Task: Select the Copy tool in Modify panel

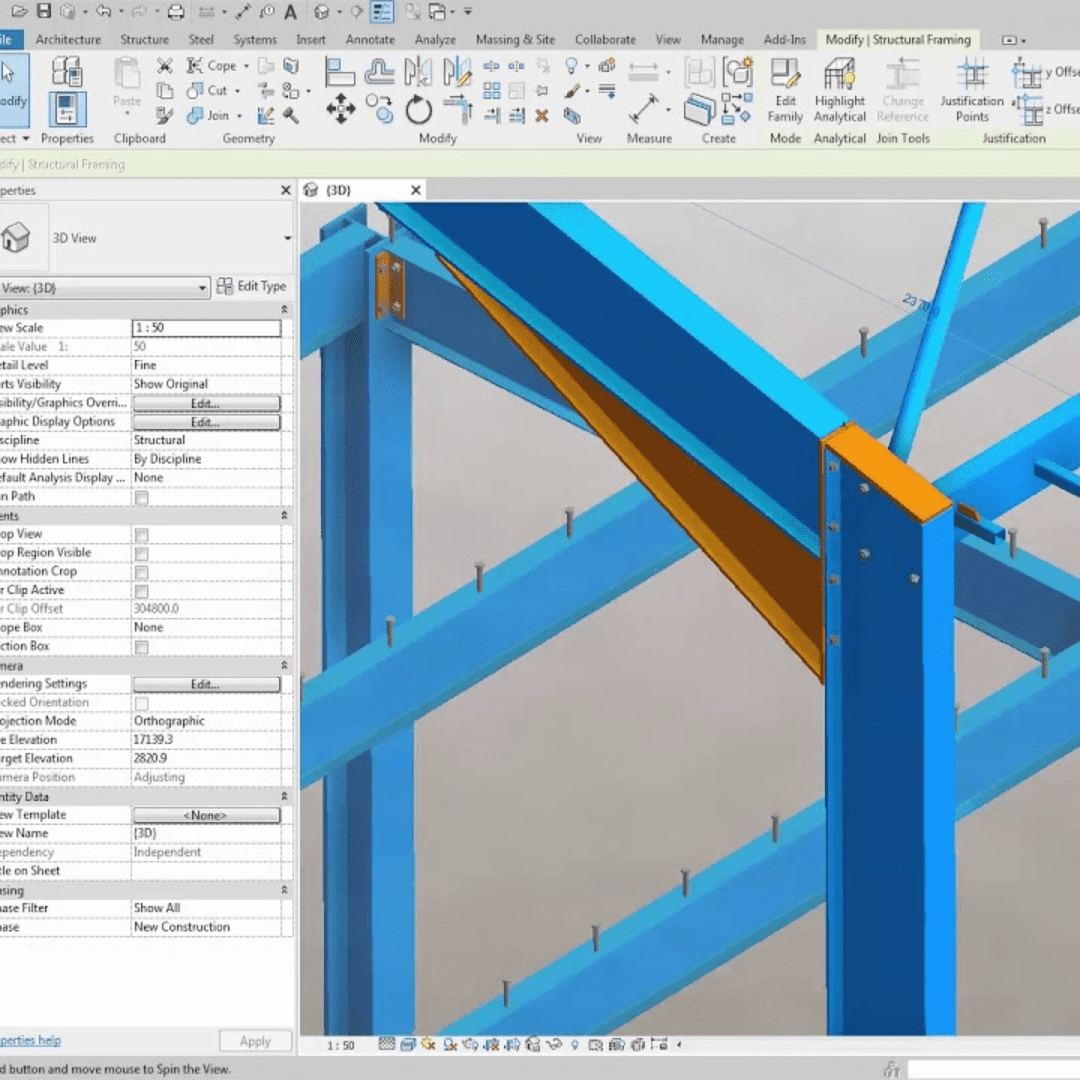Action: (380, 109)
